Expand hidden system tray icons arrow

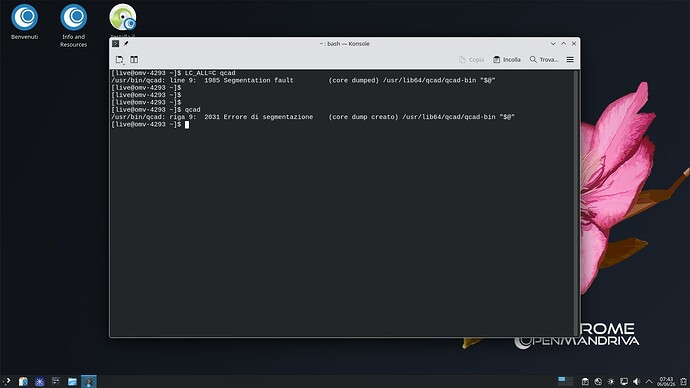pyautogui.click(x=649, y=381)
